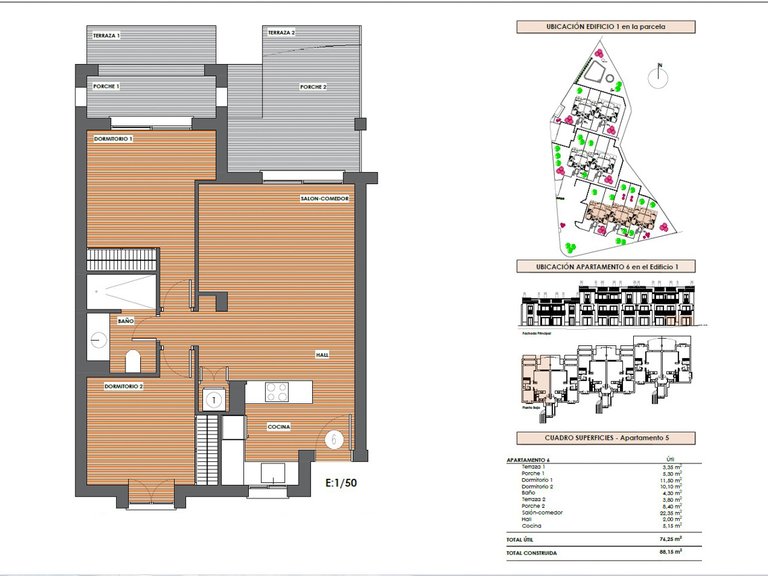Viewport: 768px width, 576px height.
Task: Click the 'CUADRO SUPERFICIES' header bar
Action: 606,438
